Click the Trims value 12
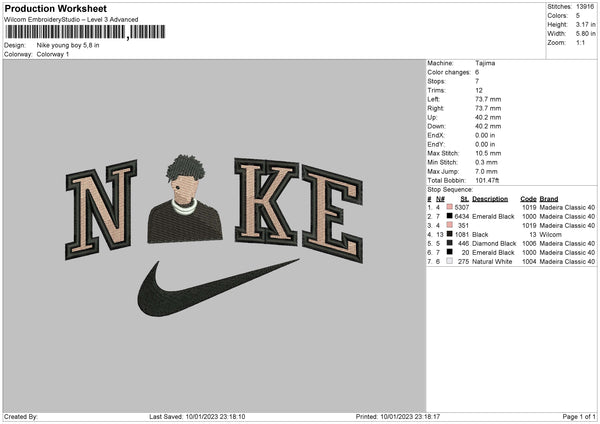This screenshot has height=424, width=600. pyautogui.click(x=479, y=90)
